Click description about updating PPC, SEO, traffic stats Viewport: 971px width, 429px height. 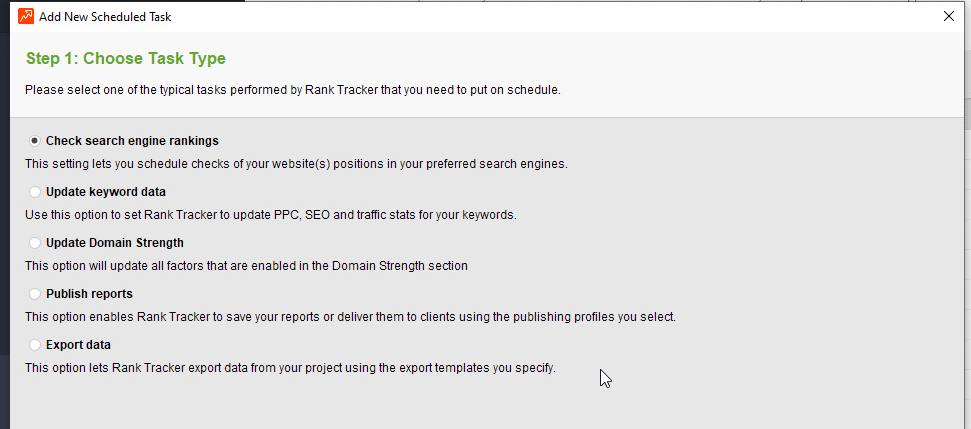[270, 215]
